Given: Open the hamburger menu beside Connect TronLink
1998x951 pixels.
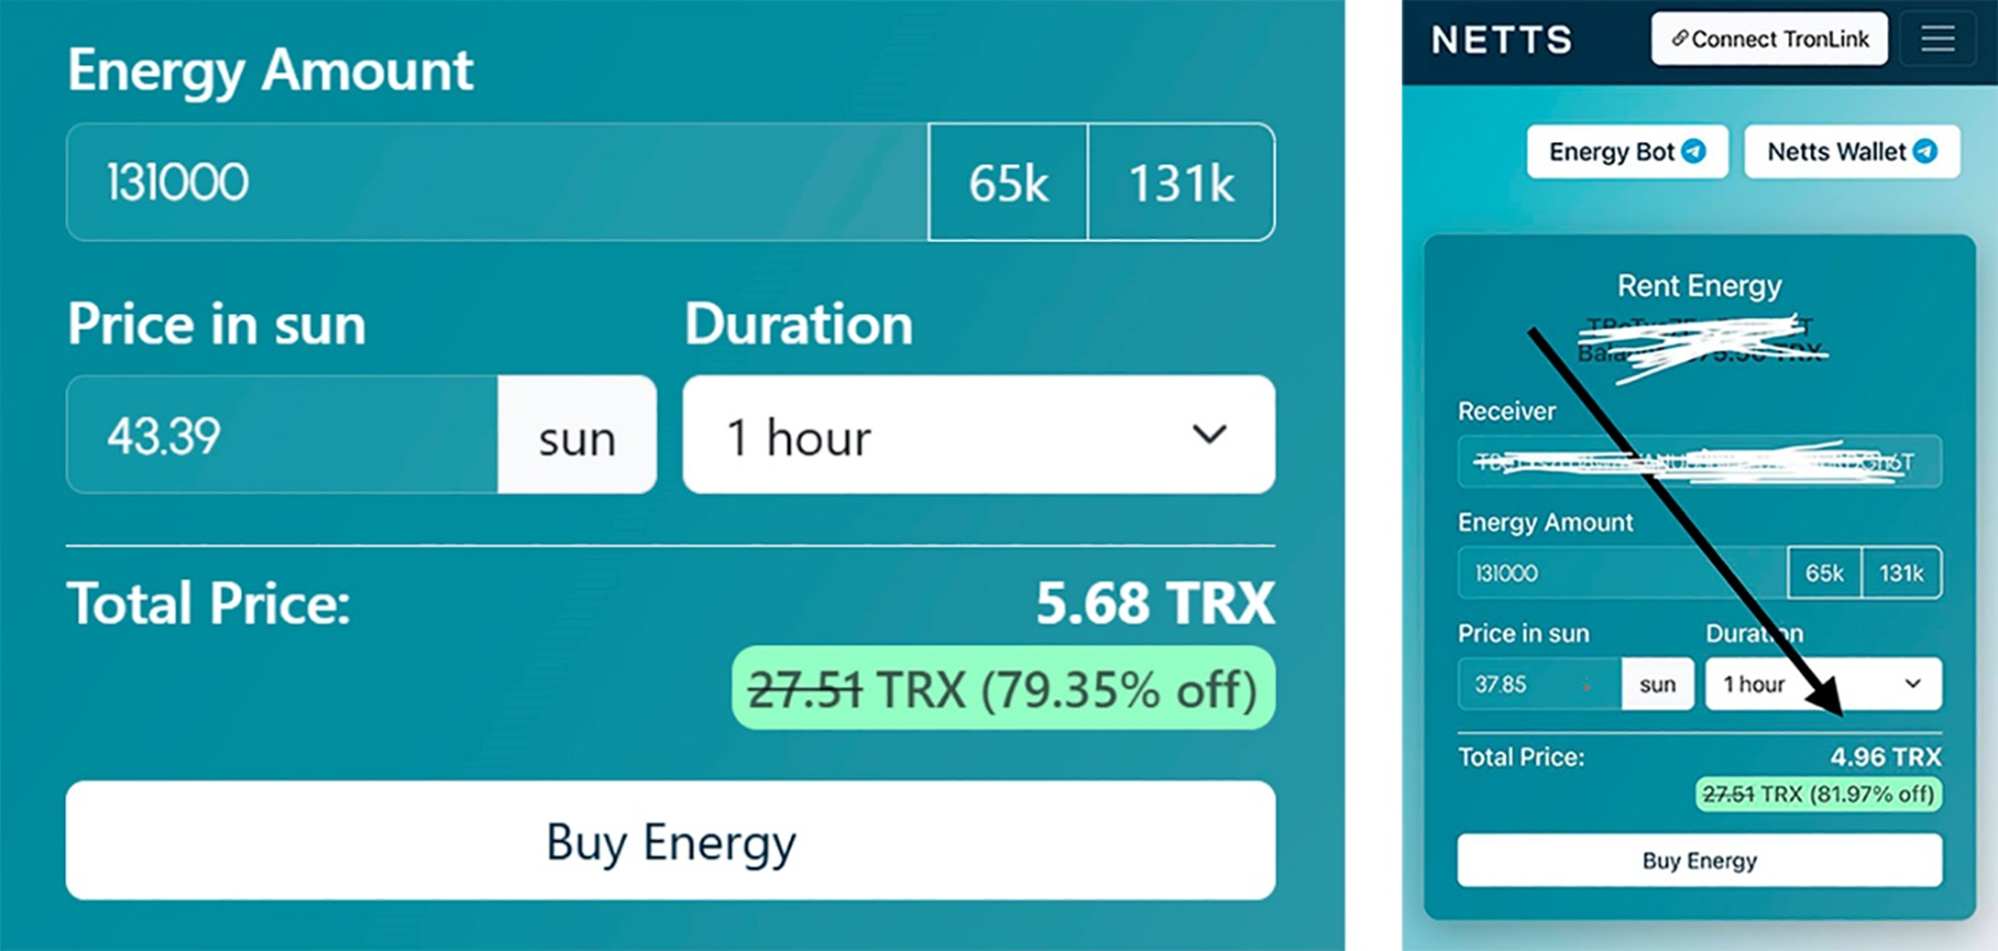Looking at the screenshot, I should point(1937,39).
